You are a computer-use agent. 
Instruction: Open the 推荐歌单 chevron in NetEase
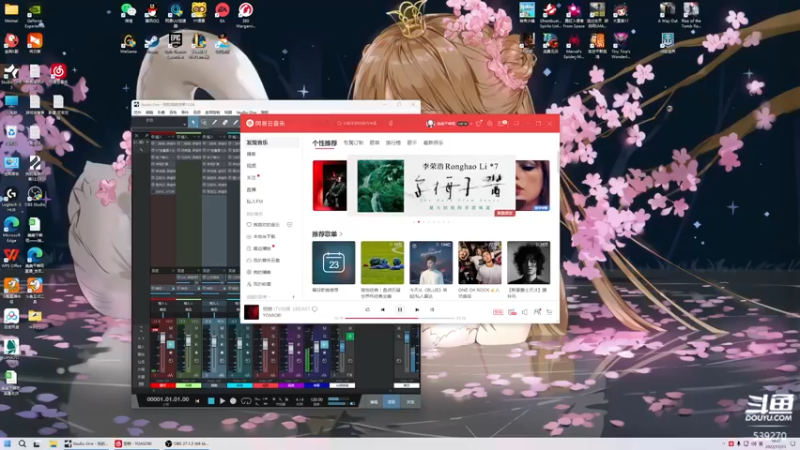pyautogui.click(x=341, y=234)
